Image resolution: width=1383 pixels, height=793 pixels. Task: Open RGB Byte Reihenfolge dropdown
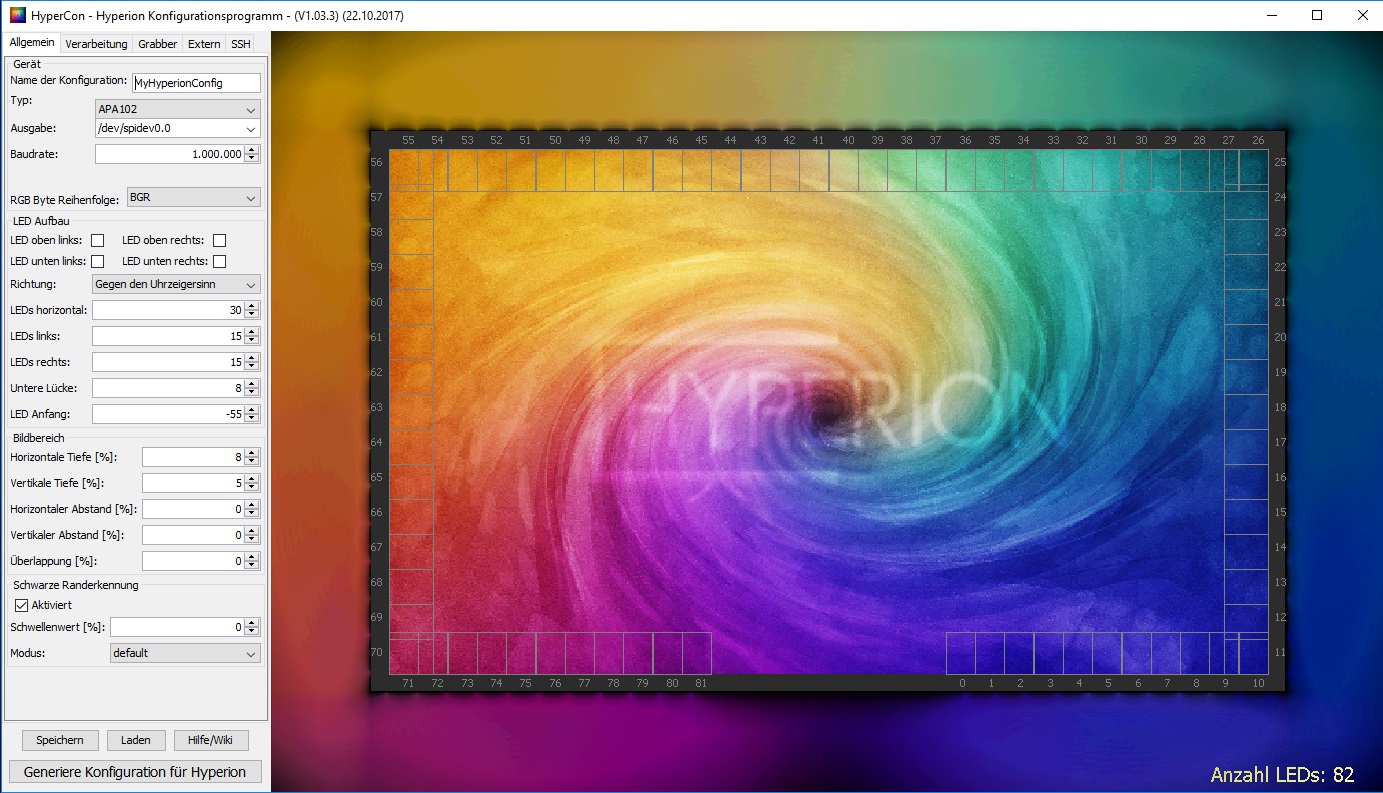point(193,198)
